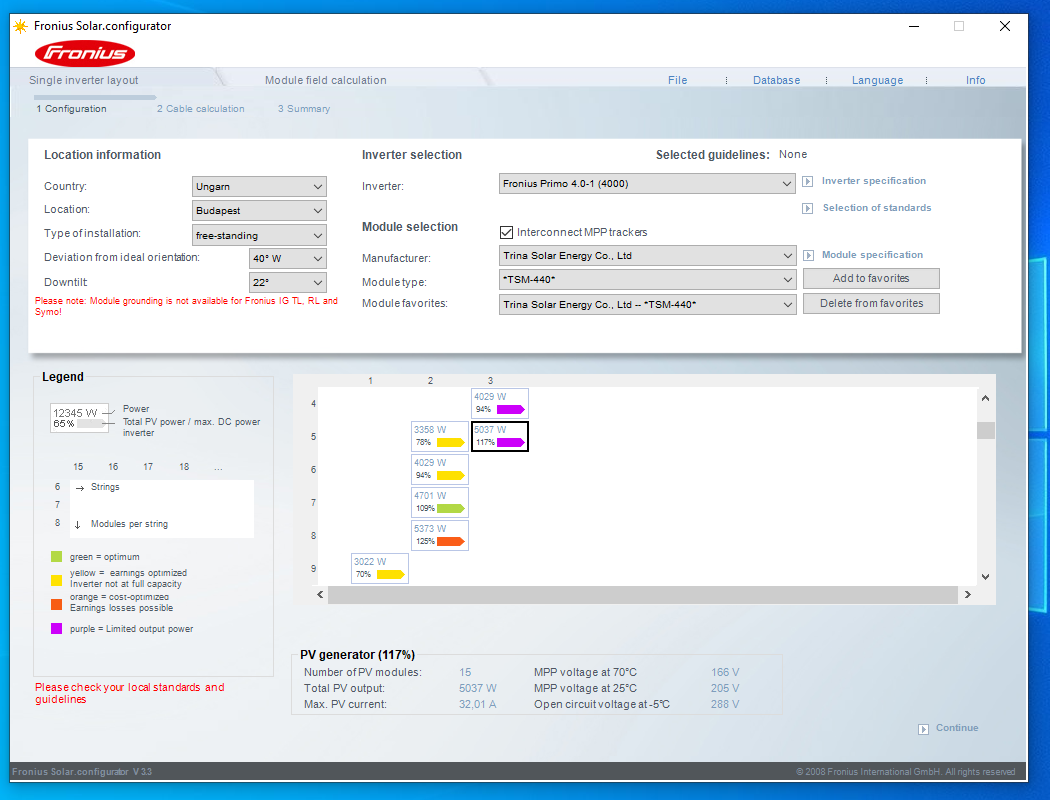Click arrow icon beside Inverter specification

(x=808, y=182)
